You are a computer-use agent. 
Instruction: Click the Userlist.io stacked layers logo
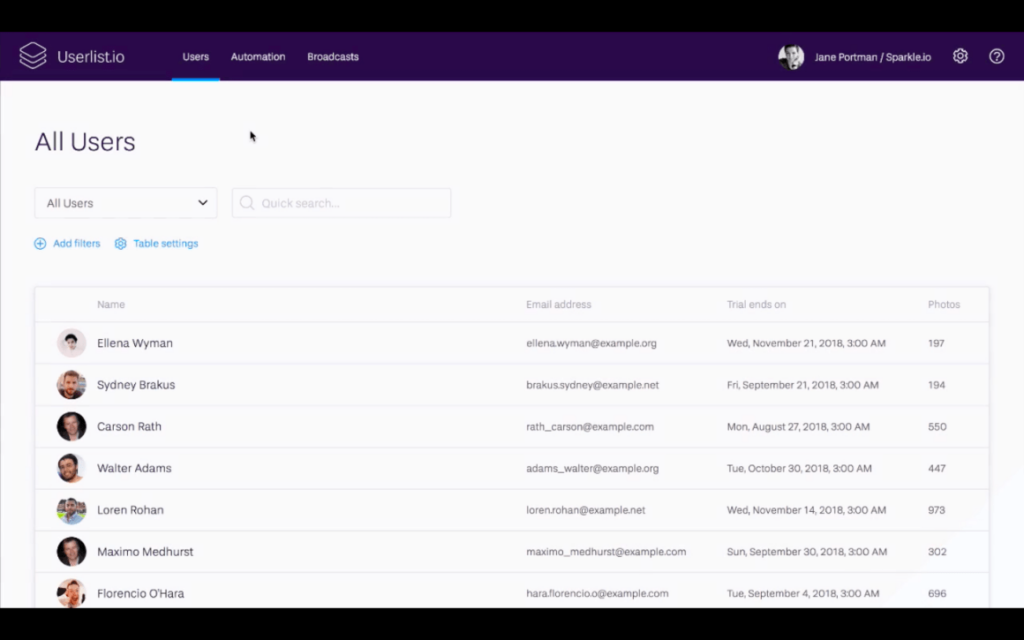(33, 56)
